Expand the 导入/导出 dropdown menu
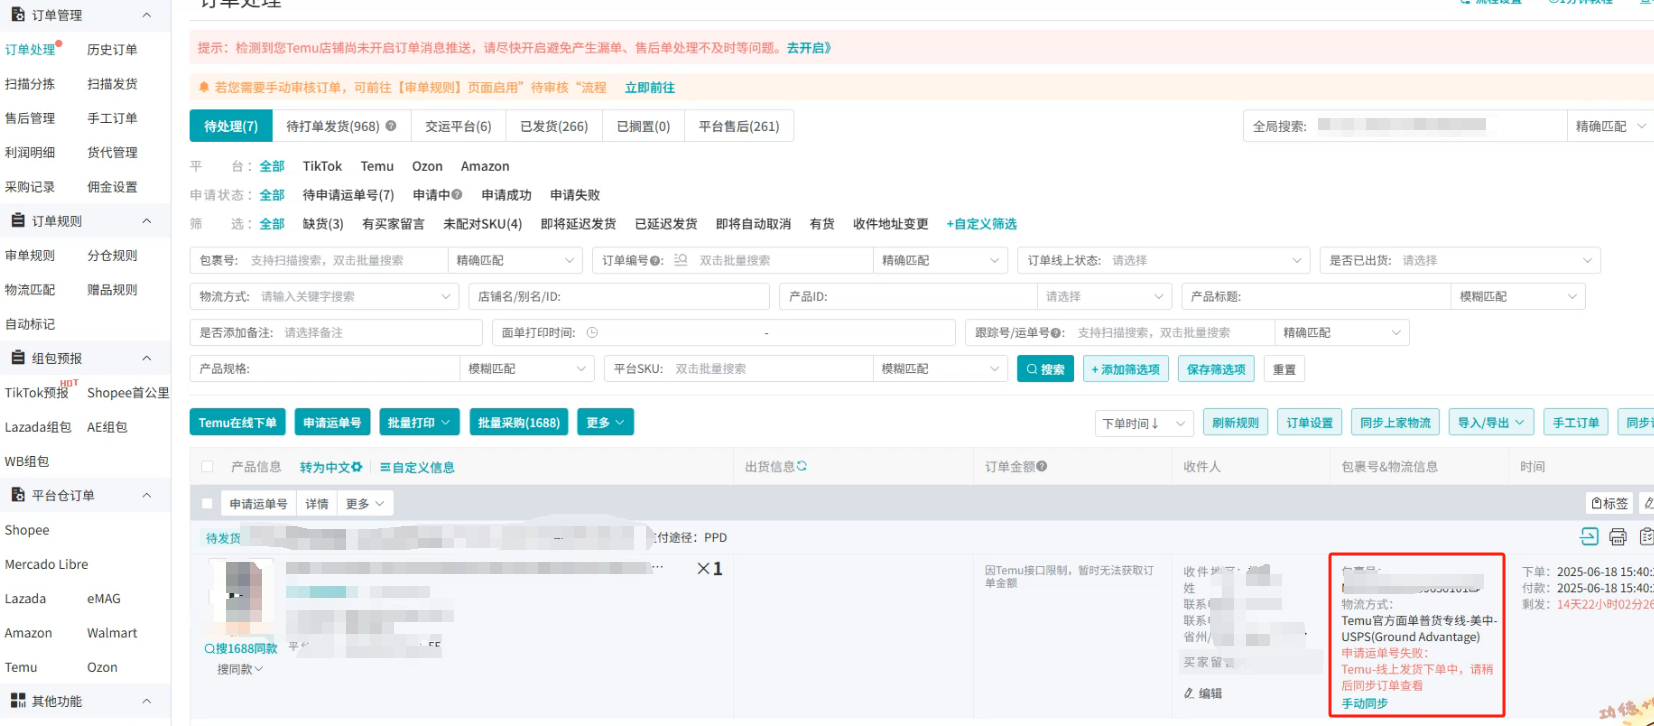The width and height of the screenshot is (1654, 726). click(1490, 423)
